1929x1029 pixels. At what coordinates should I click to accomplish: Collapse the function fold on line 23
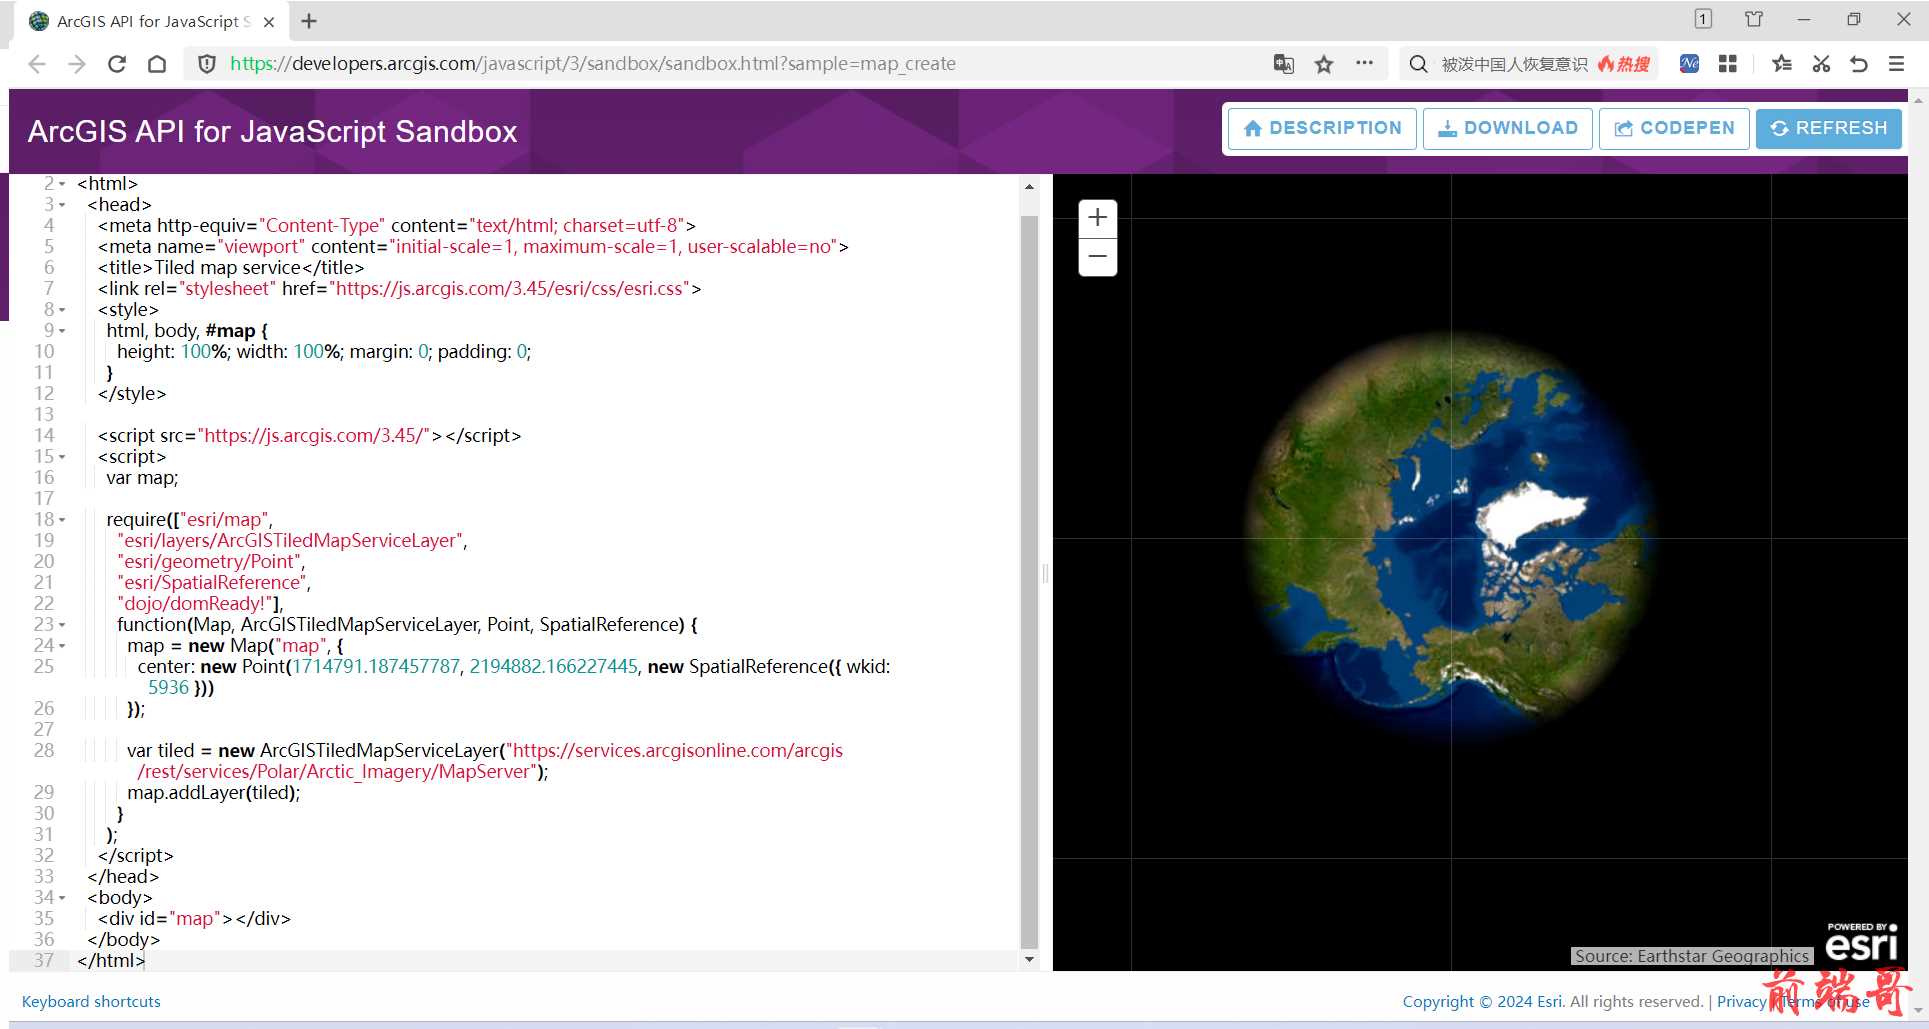point(62,625)
